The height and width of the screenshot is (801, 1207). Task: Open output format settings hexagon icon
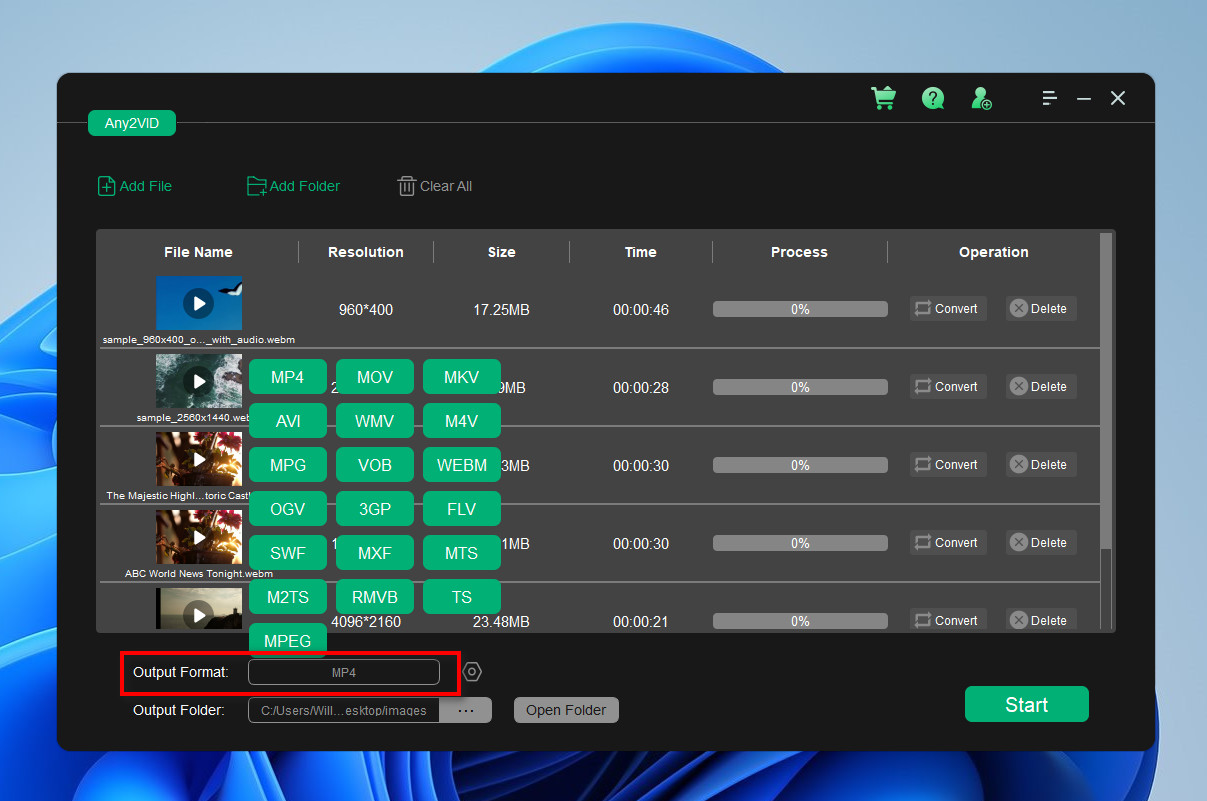[x=472, y=672]
